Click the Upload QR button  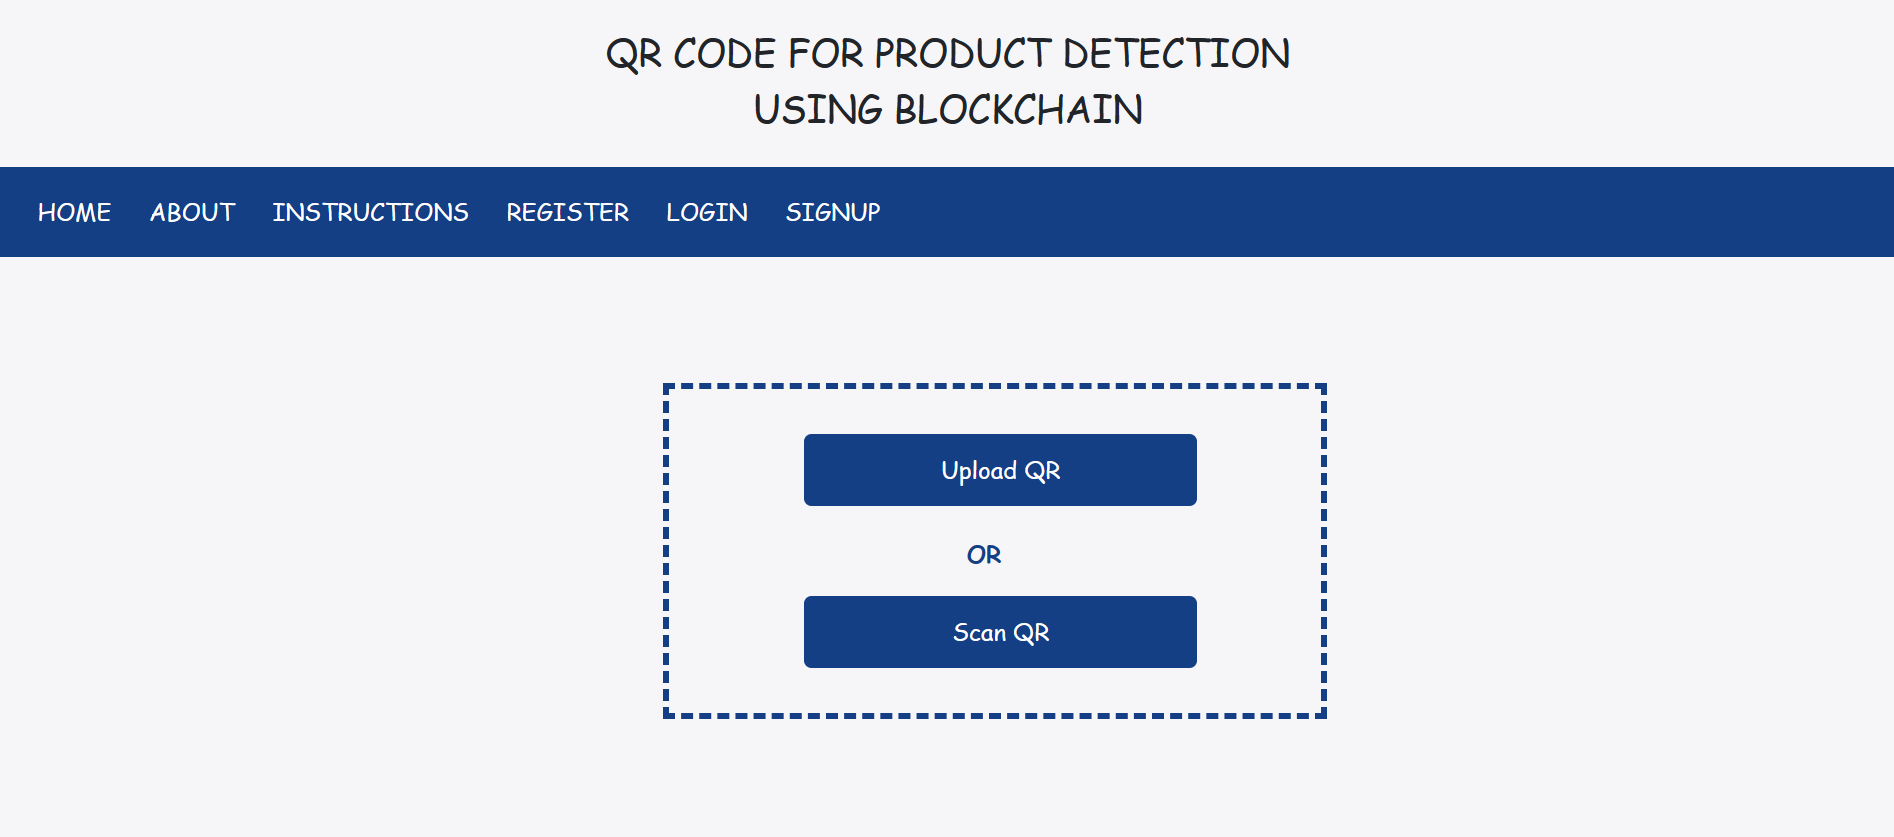1000,470
